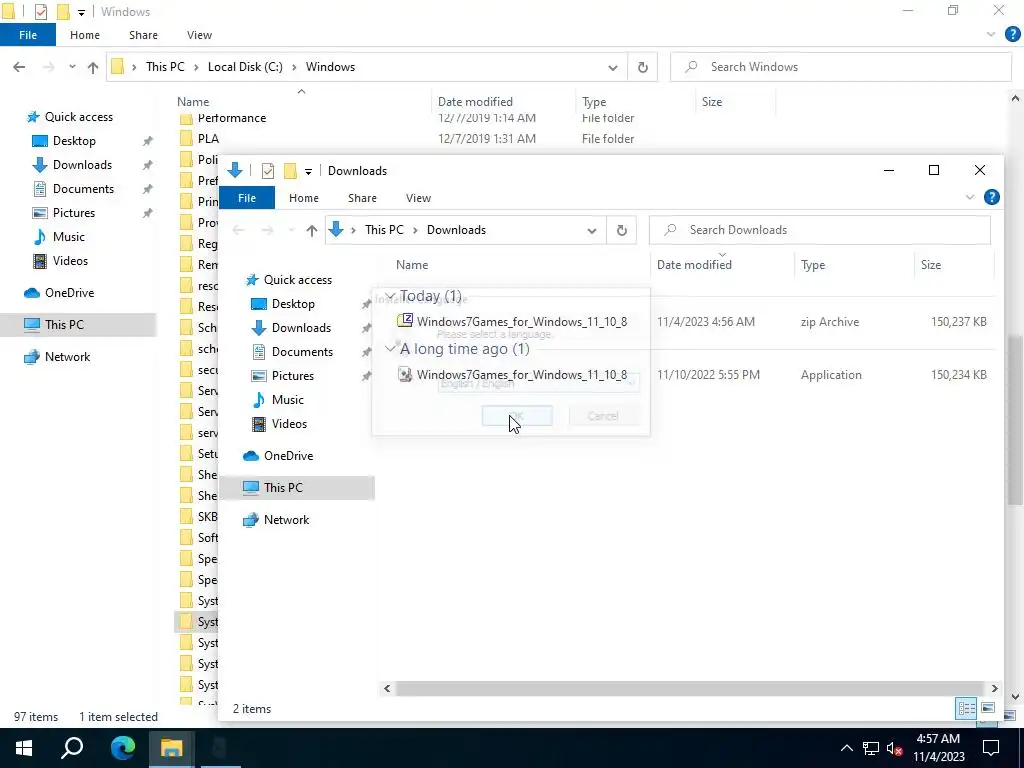The height and width of the screenshot is (768, 1024).
Task: Click horizontal scrollbar in Downloads window
Action: pos(689,688)
